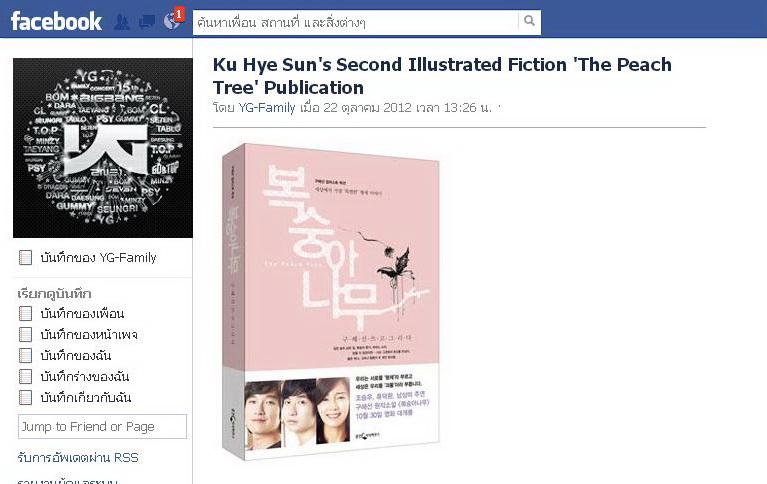This screenshot has width=767, height=484.
Task: Click the note icon beside บันทึกเกี่ยวกับฉัน
Action: point(25,397)
